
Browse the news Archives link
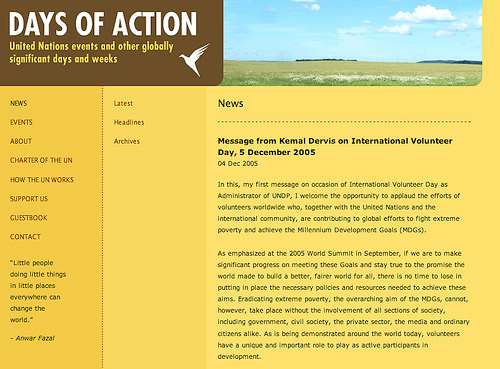pos(126,141)
